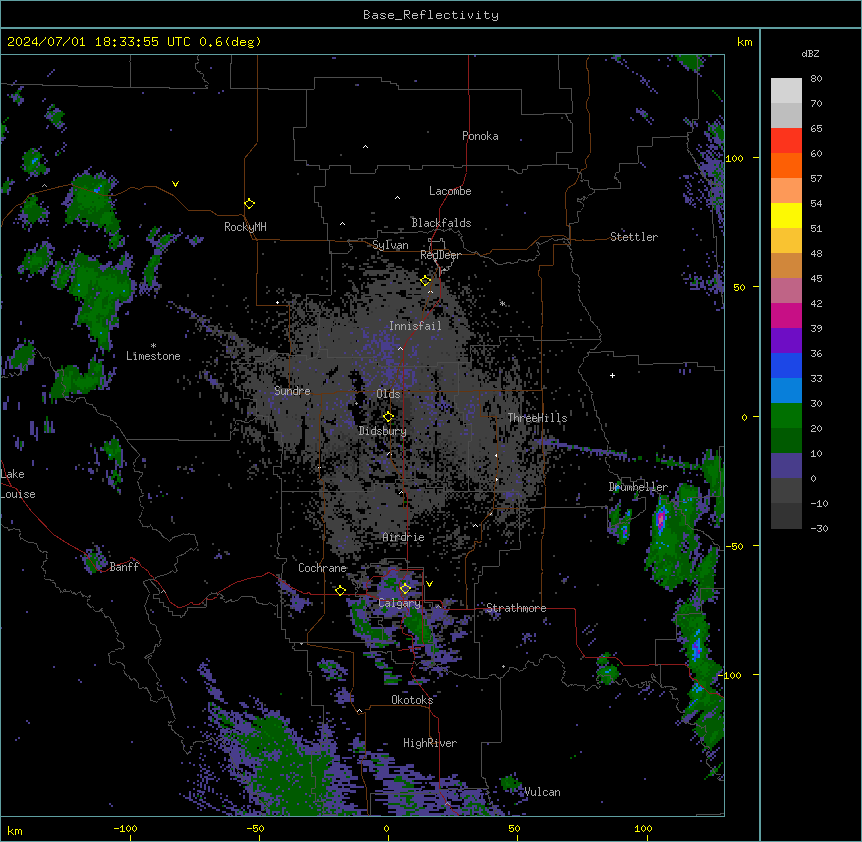This screenshot has height=842, width=862.
Task: Click the Didsbury town label
Action: coord(382,431)
